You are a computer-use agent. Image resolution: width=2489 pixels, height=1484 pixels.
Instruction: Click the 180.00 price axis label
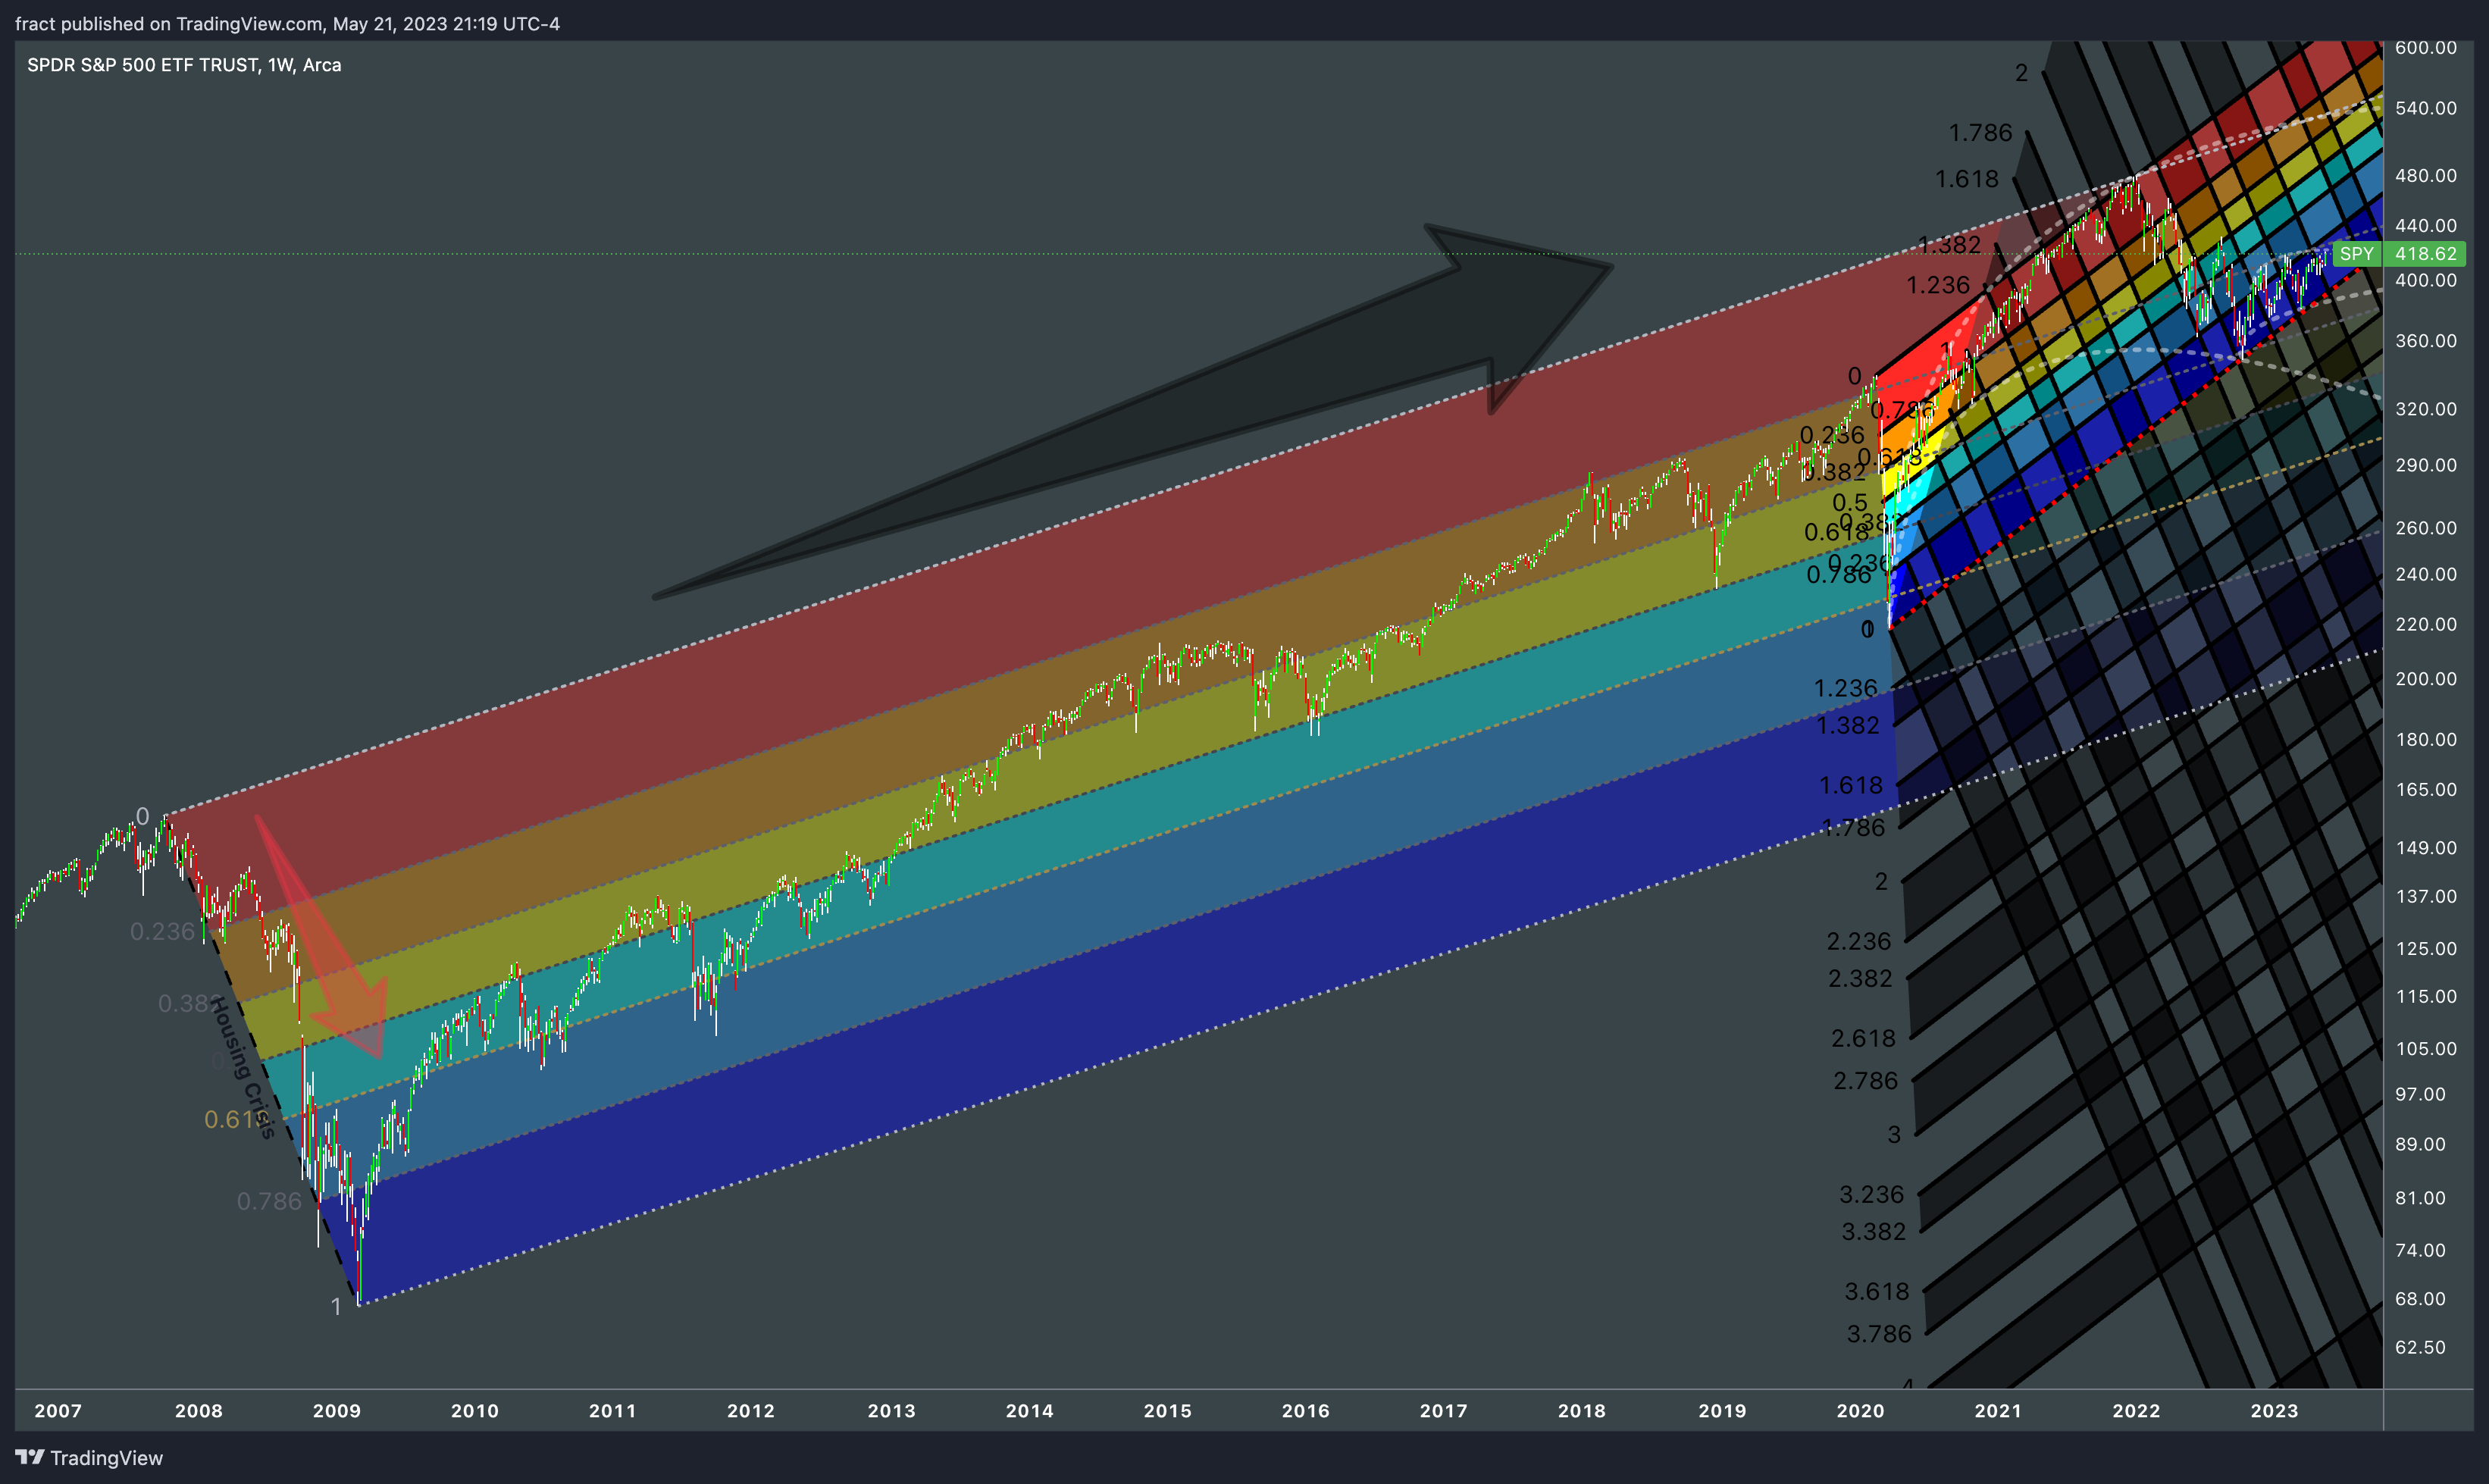tap(2425, 740)
